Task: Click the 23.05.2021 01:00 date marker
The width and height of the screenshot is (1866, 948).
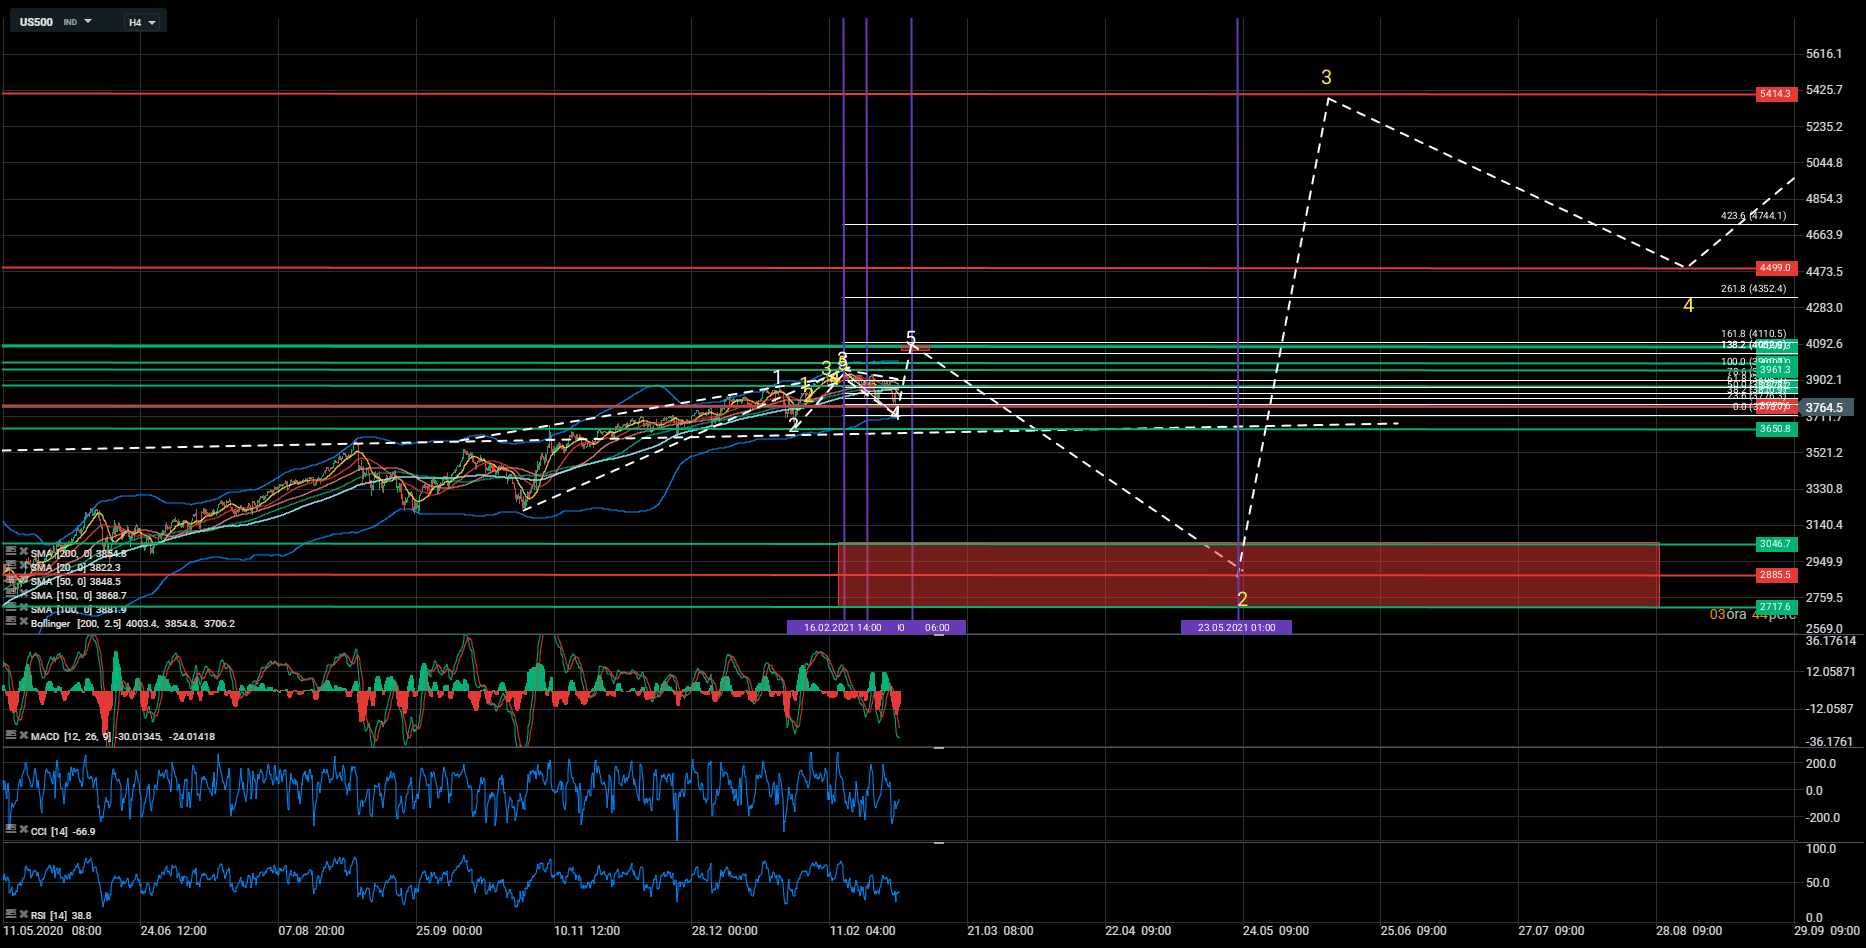Action: [x=1236, y=628]
